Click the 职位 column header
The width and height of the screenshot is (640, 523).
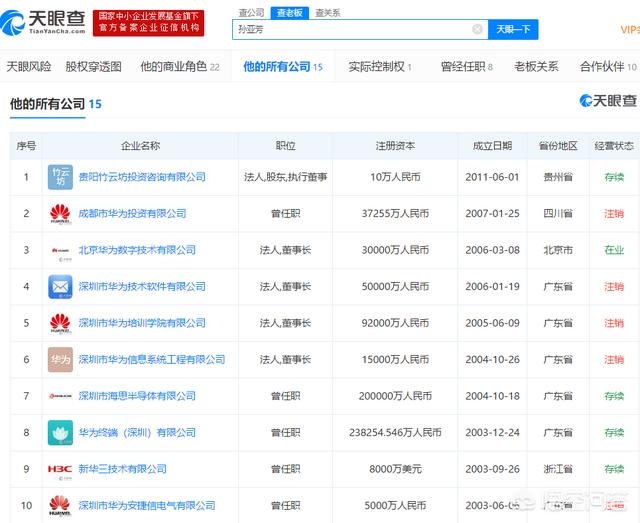(x=285, y=146)
